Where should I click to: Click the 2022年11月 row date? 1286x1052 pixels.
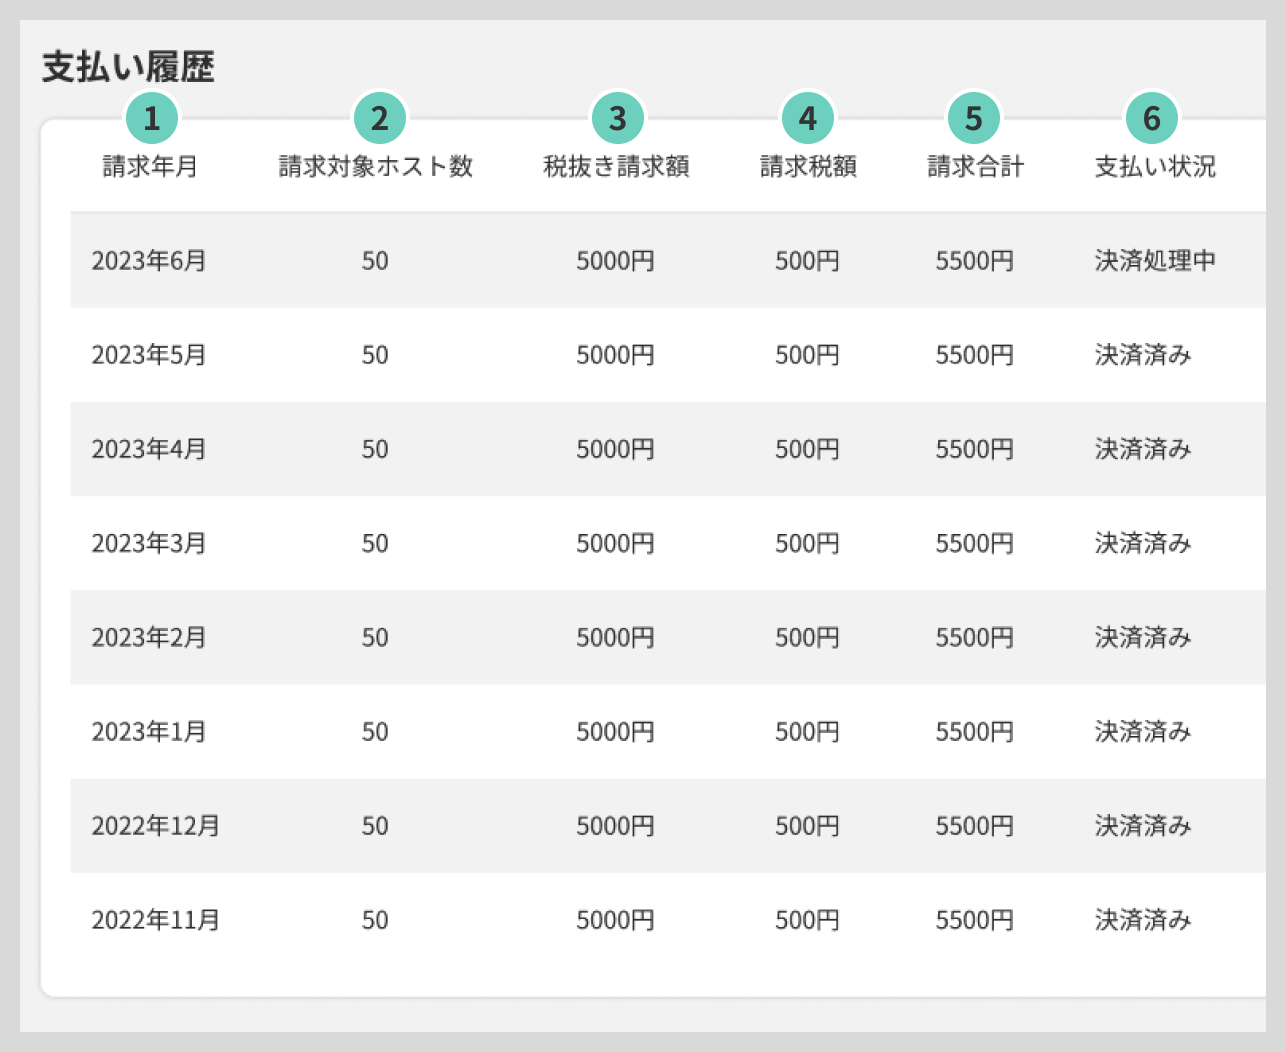[x=155, y=920]
